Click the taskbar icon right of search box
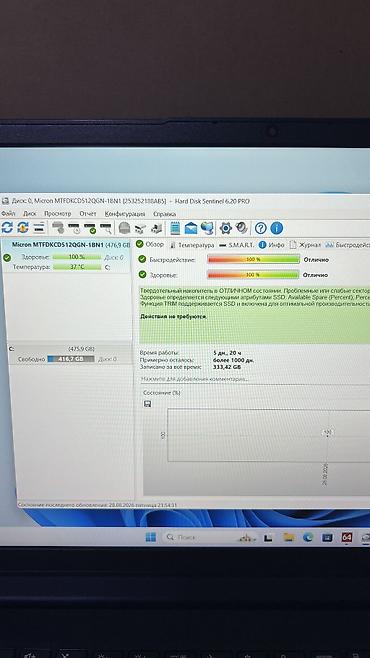 tap(247, 537)
